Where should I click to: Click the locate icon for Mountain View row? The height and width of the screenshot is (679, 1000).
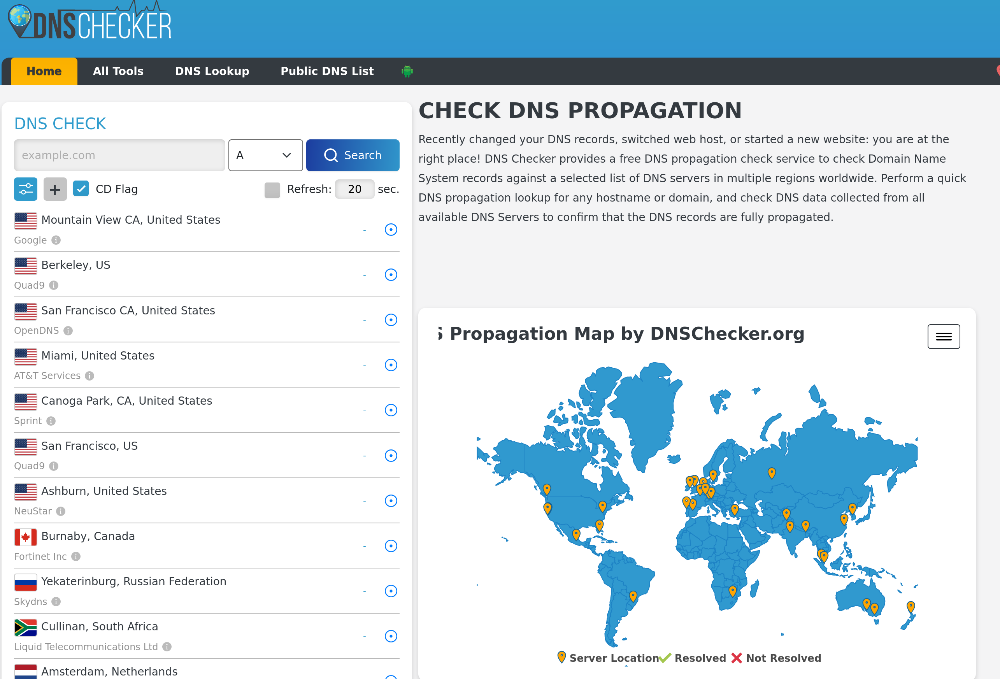pyautogui.click(x=391, y=230)
